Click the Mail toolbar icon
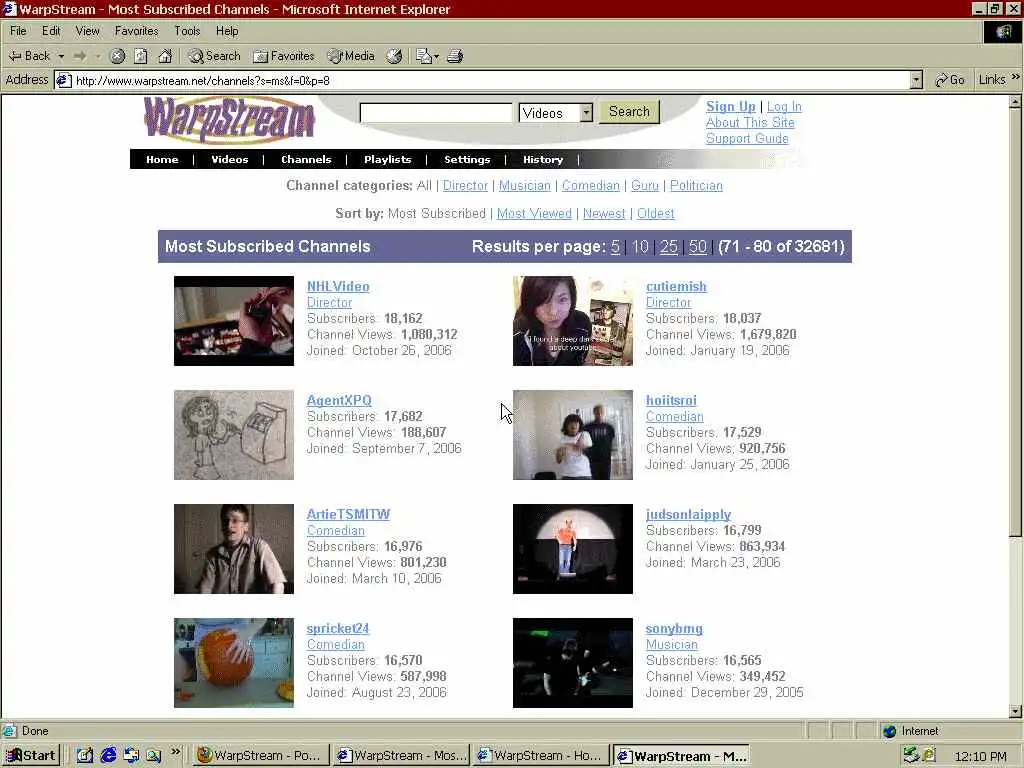 pos(424,56)
